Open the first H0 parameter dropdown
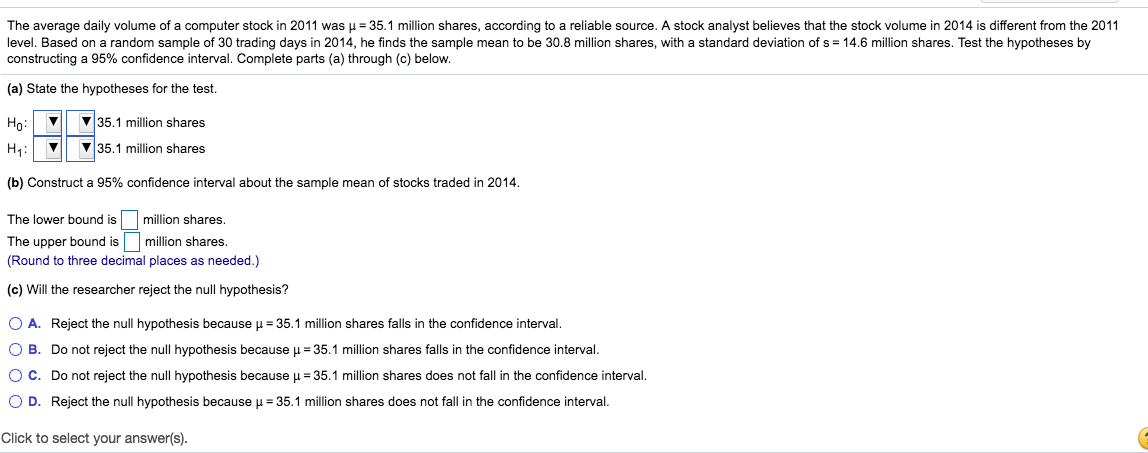 (x=48, y=123)
